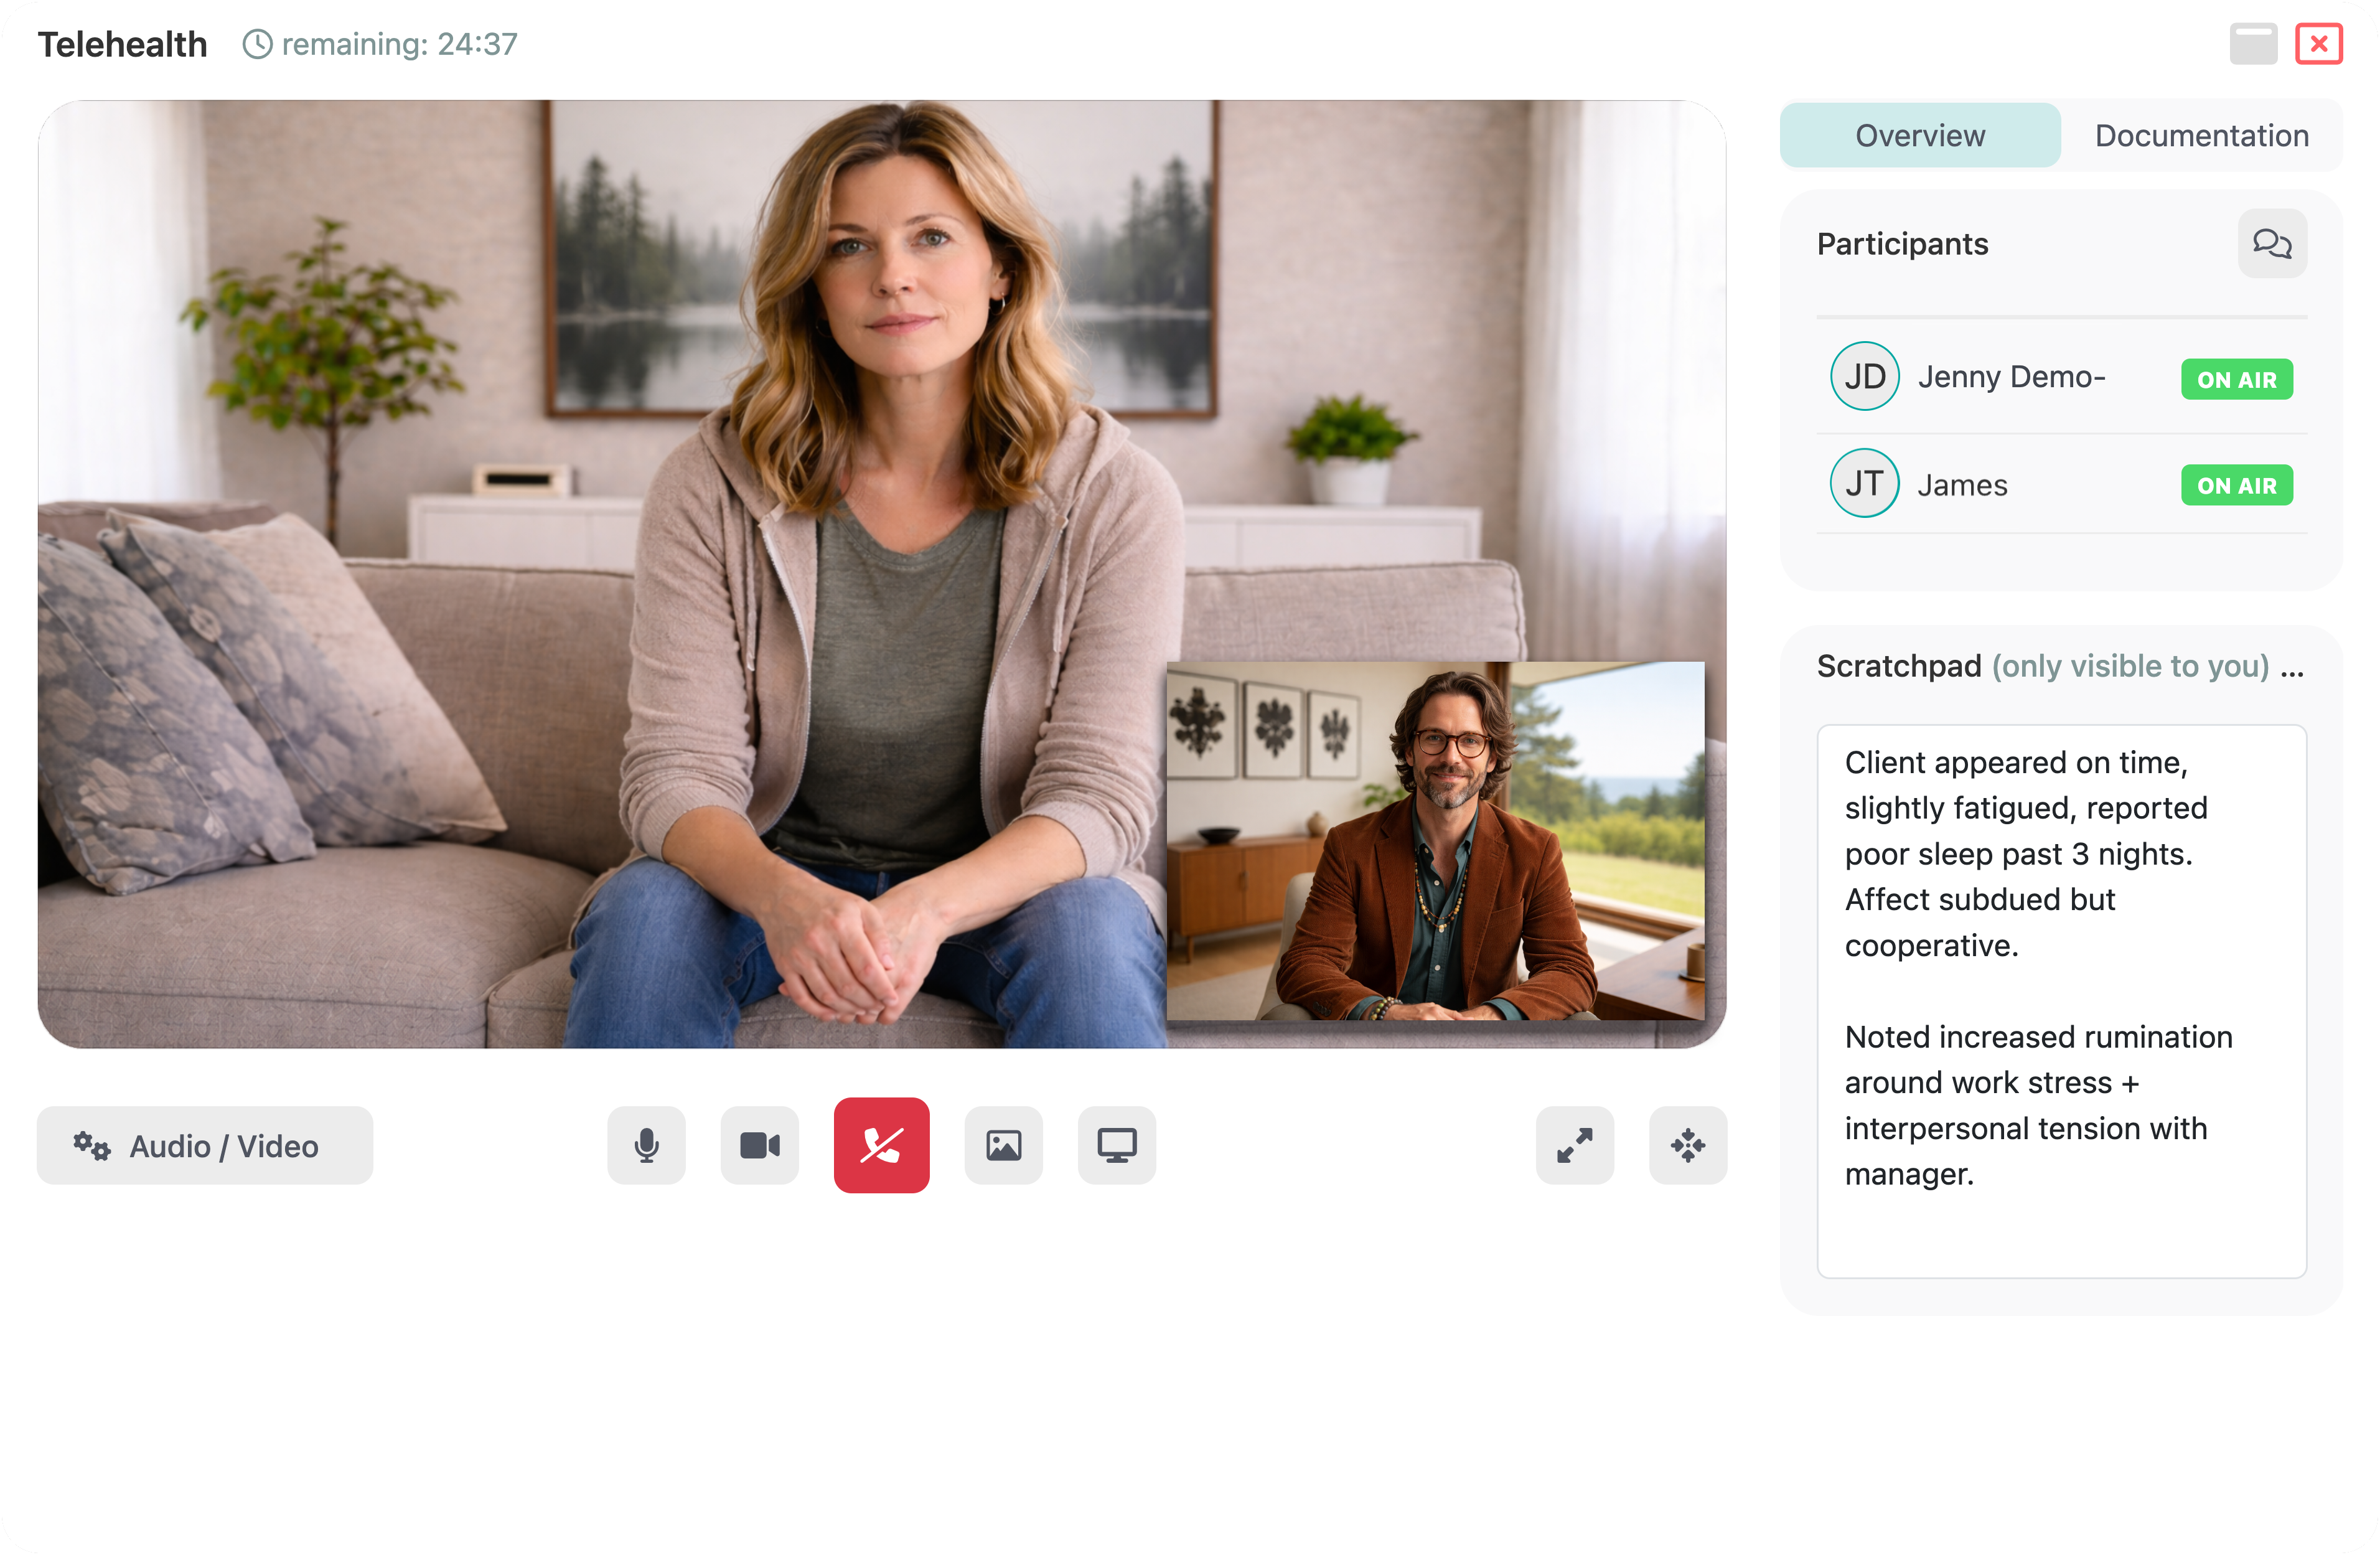This screenshot has width=2380, height=1555.
Task: Click the remaining time clock indicator
Action: (x=380, y=44)
